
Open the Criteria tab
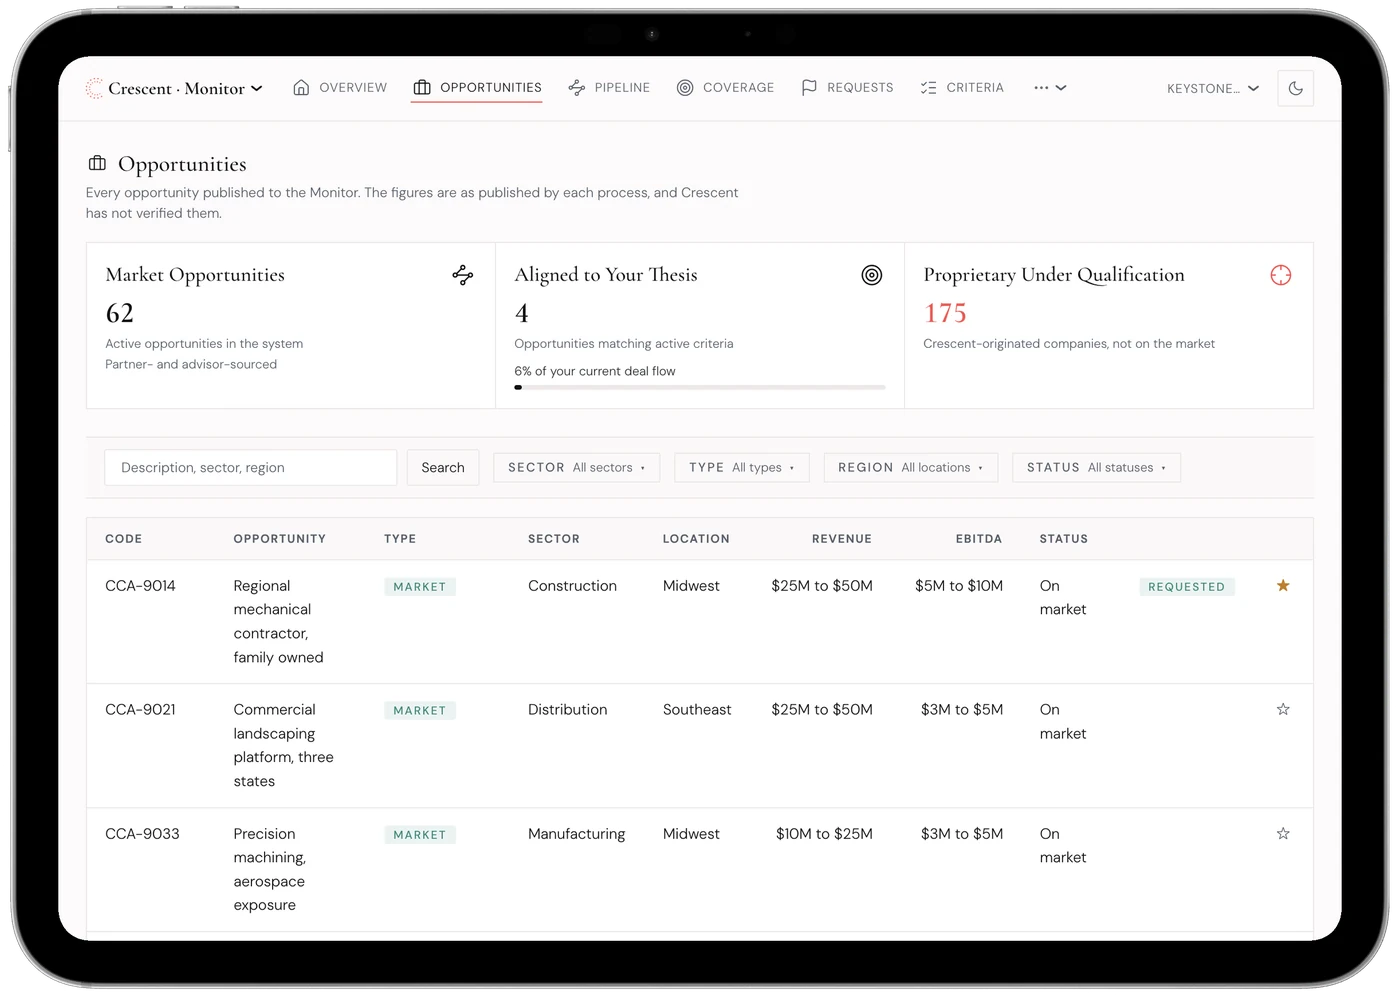pos(962,88)
